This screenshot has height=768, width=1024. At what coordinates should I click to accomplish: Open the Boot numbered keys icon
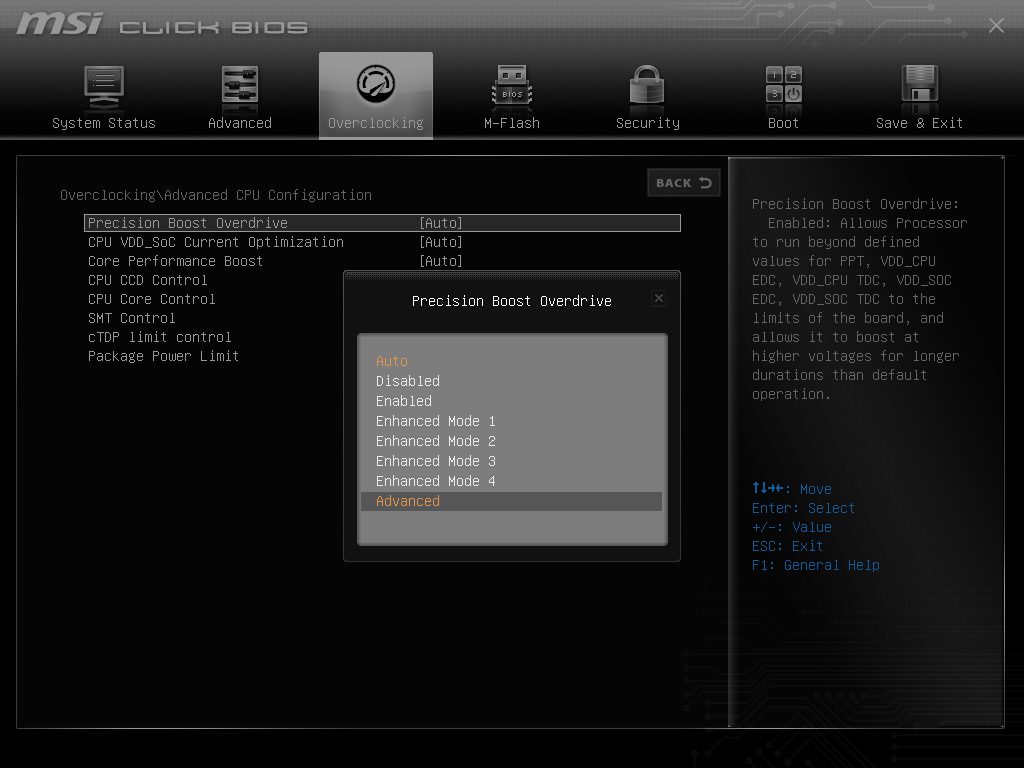pyautogui.click(x=784, y=86)
